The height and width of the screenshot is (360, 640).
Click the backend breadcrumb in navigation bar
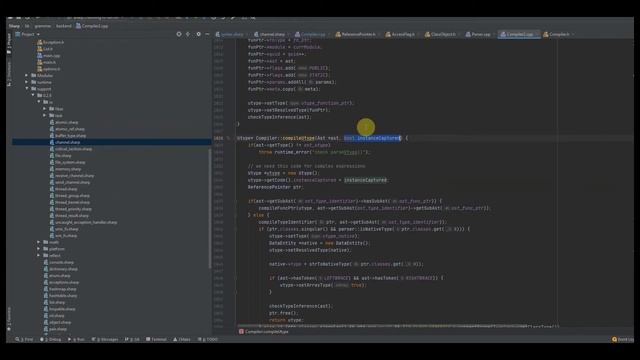pos(64,26)
